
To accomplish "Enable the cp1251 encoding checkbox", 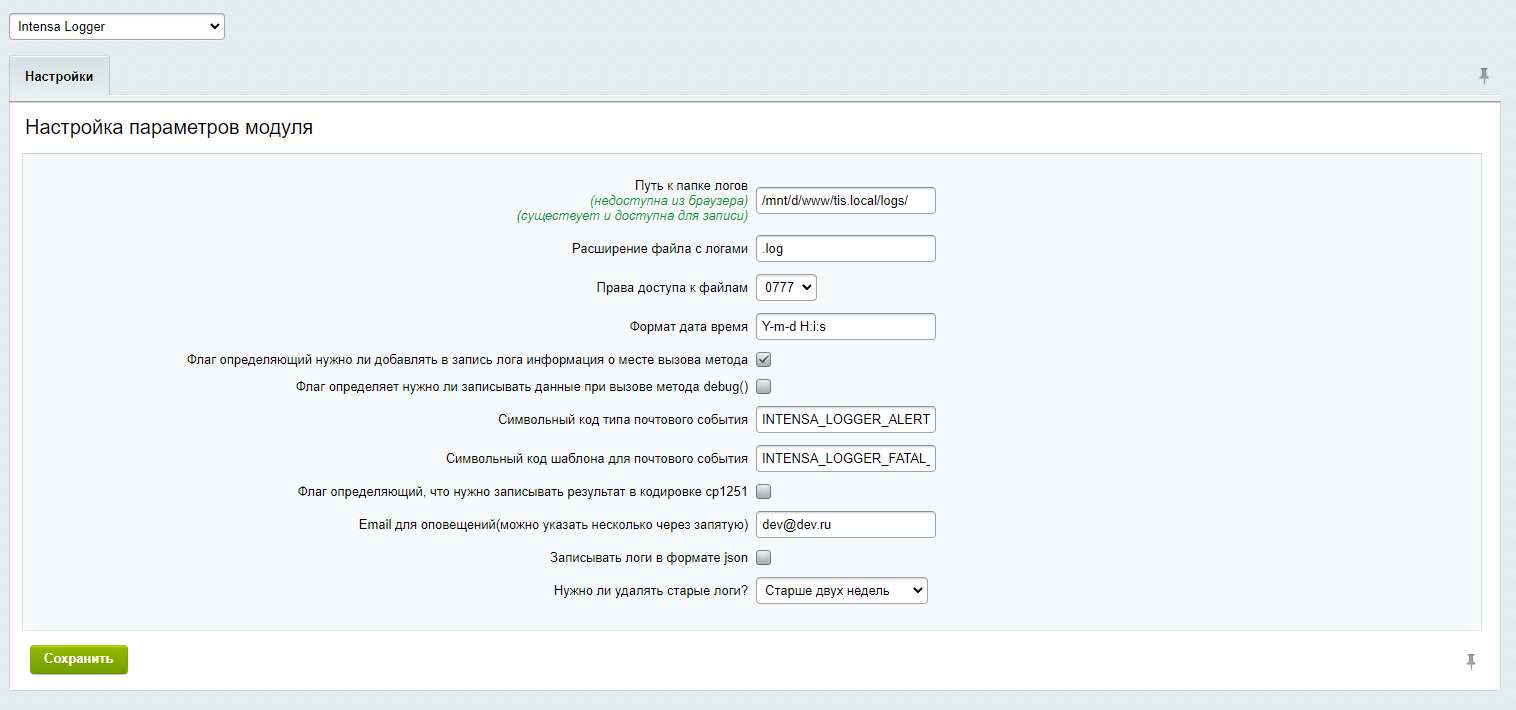I will 764,491.
